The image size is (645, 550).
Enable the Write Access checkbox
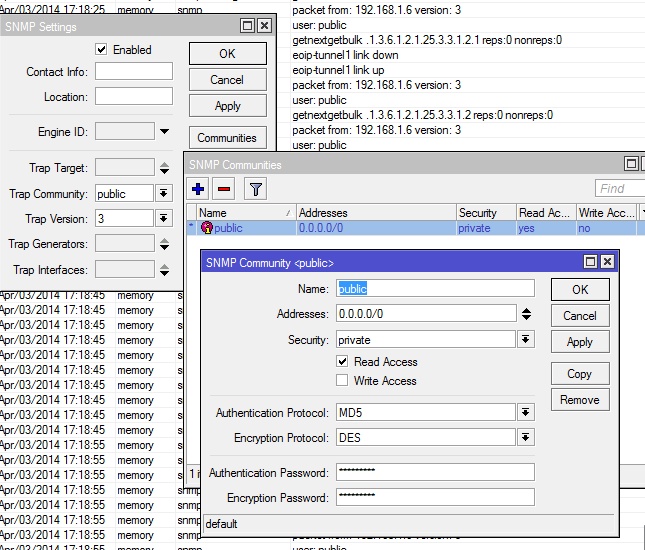[343, 381]
